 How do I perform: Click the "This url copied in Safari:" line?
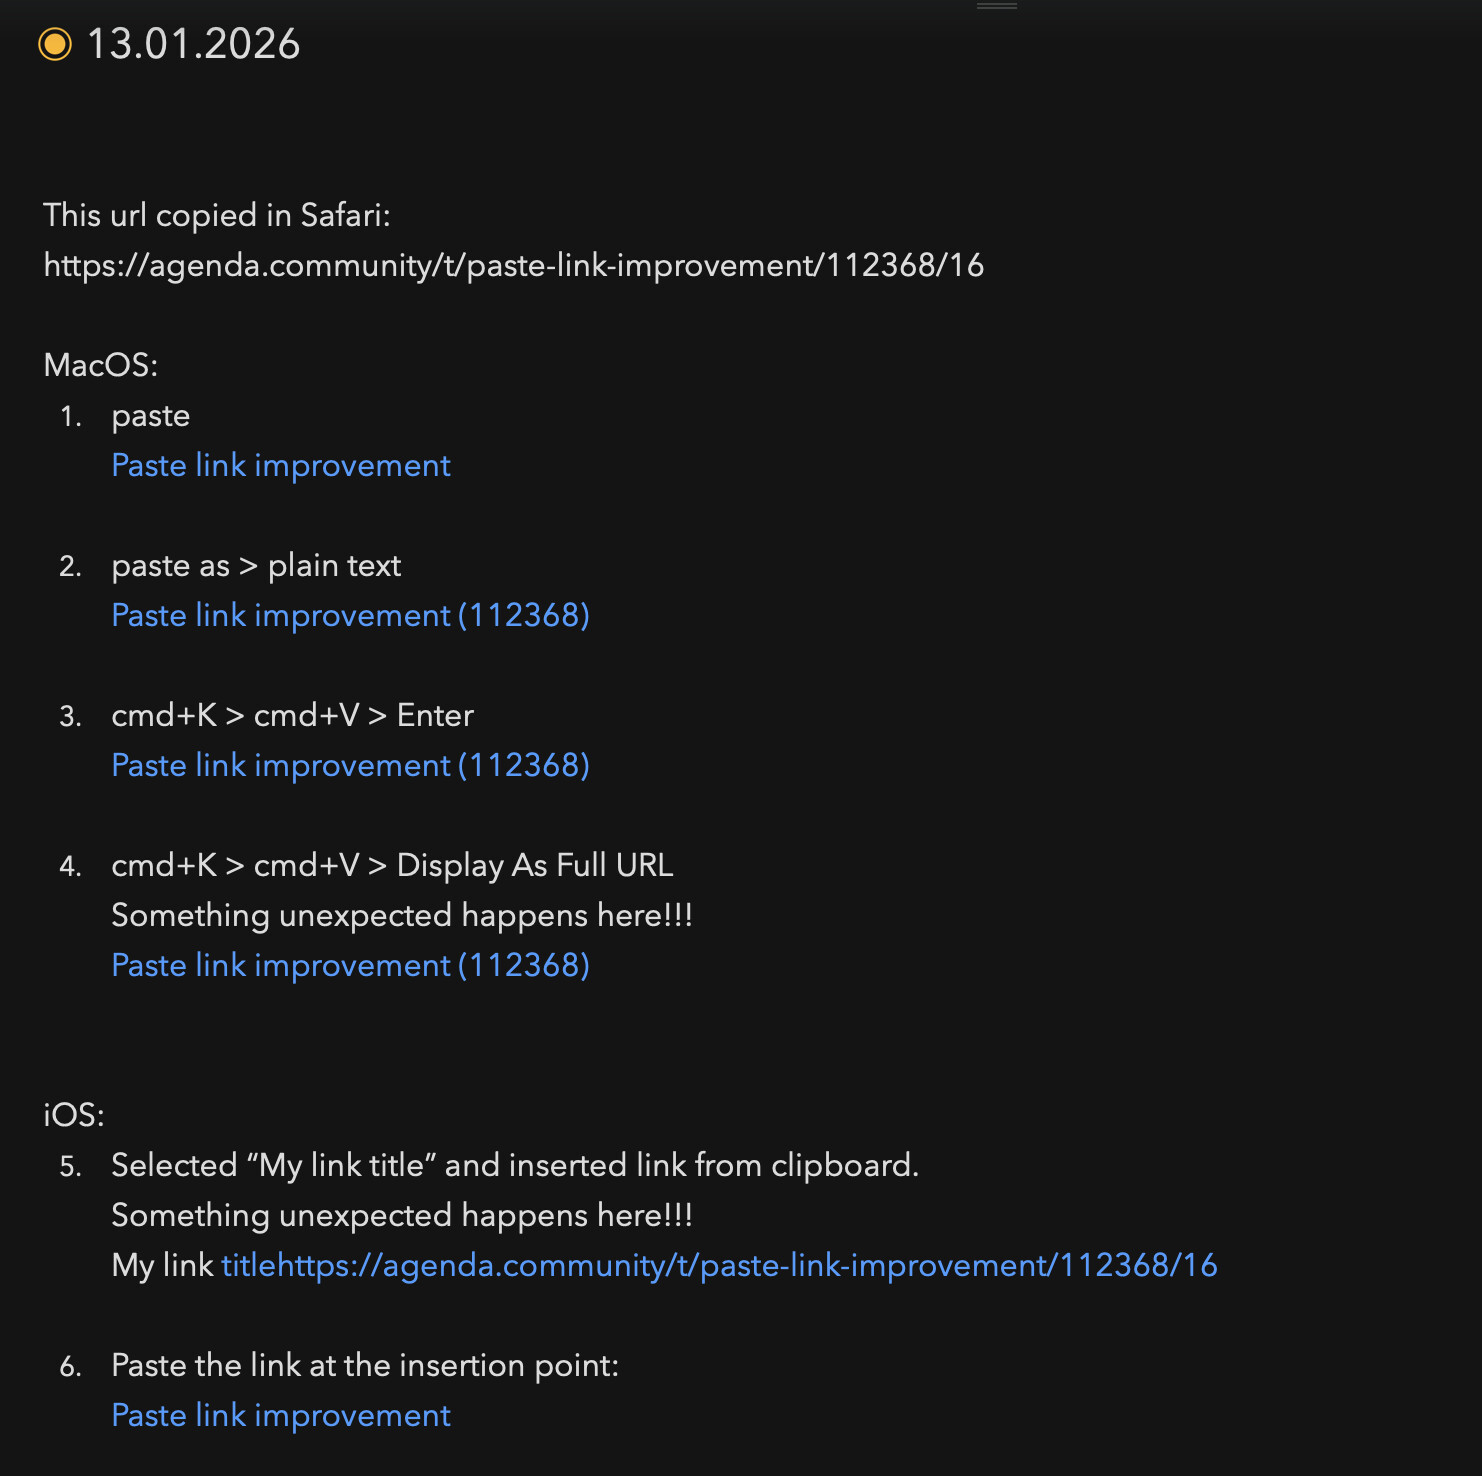pos(217,216)
